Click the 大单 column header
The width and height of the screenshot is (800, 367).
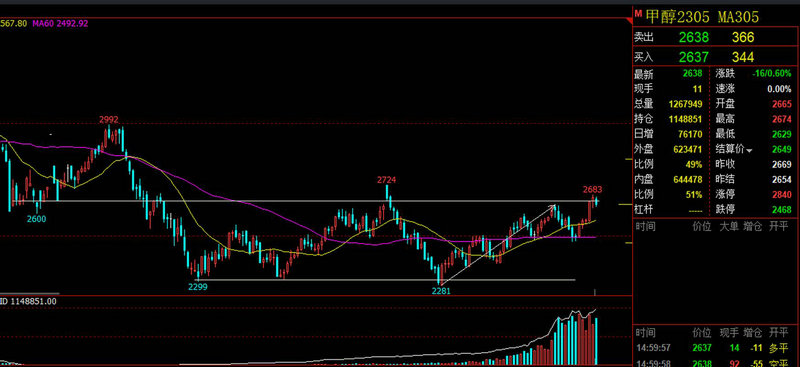click(729, 226)
